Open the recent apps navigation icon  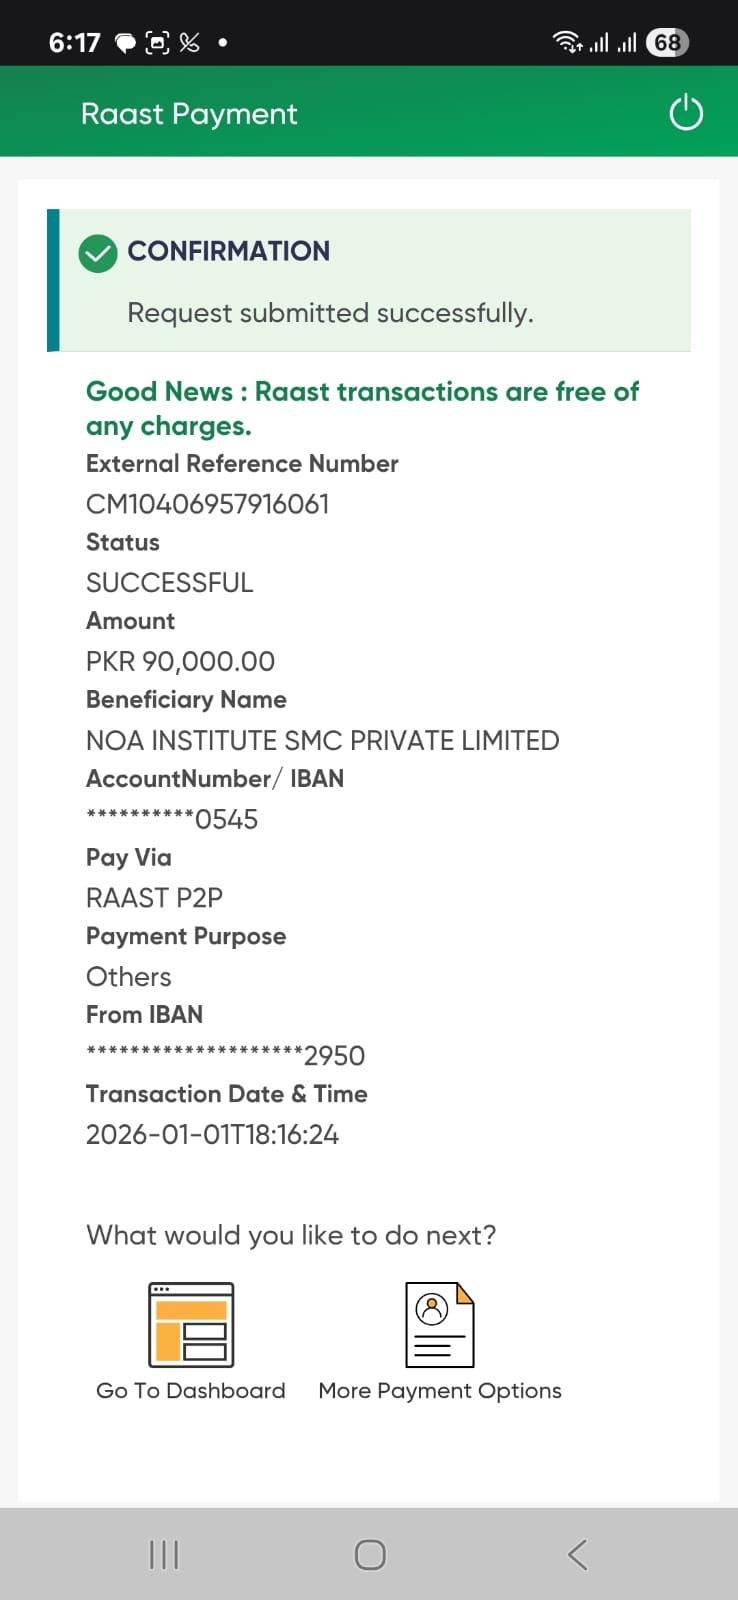pos(164,1554)
